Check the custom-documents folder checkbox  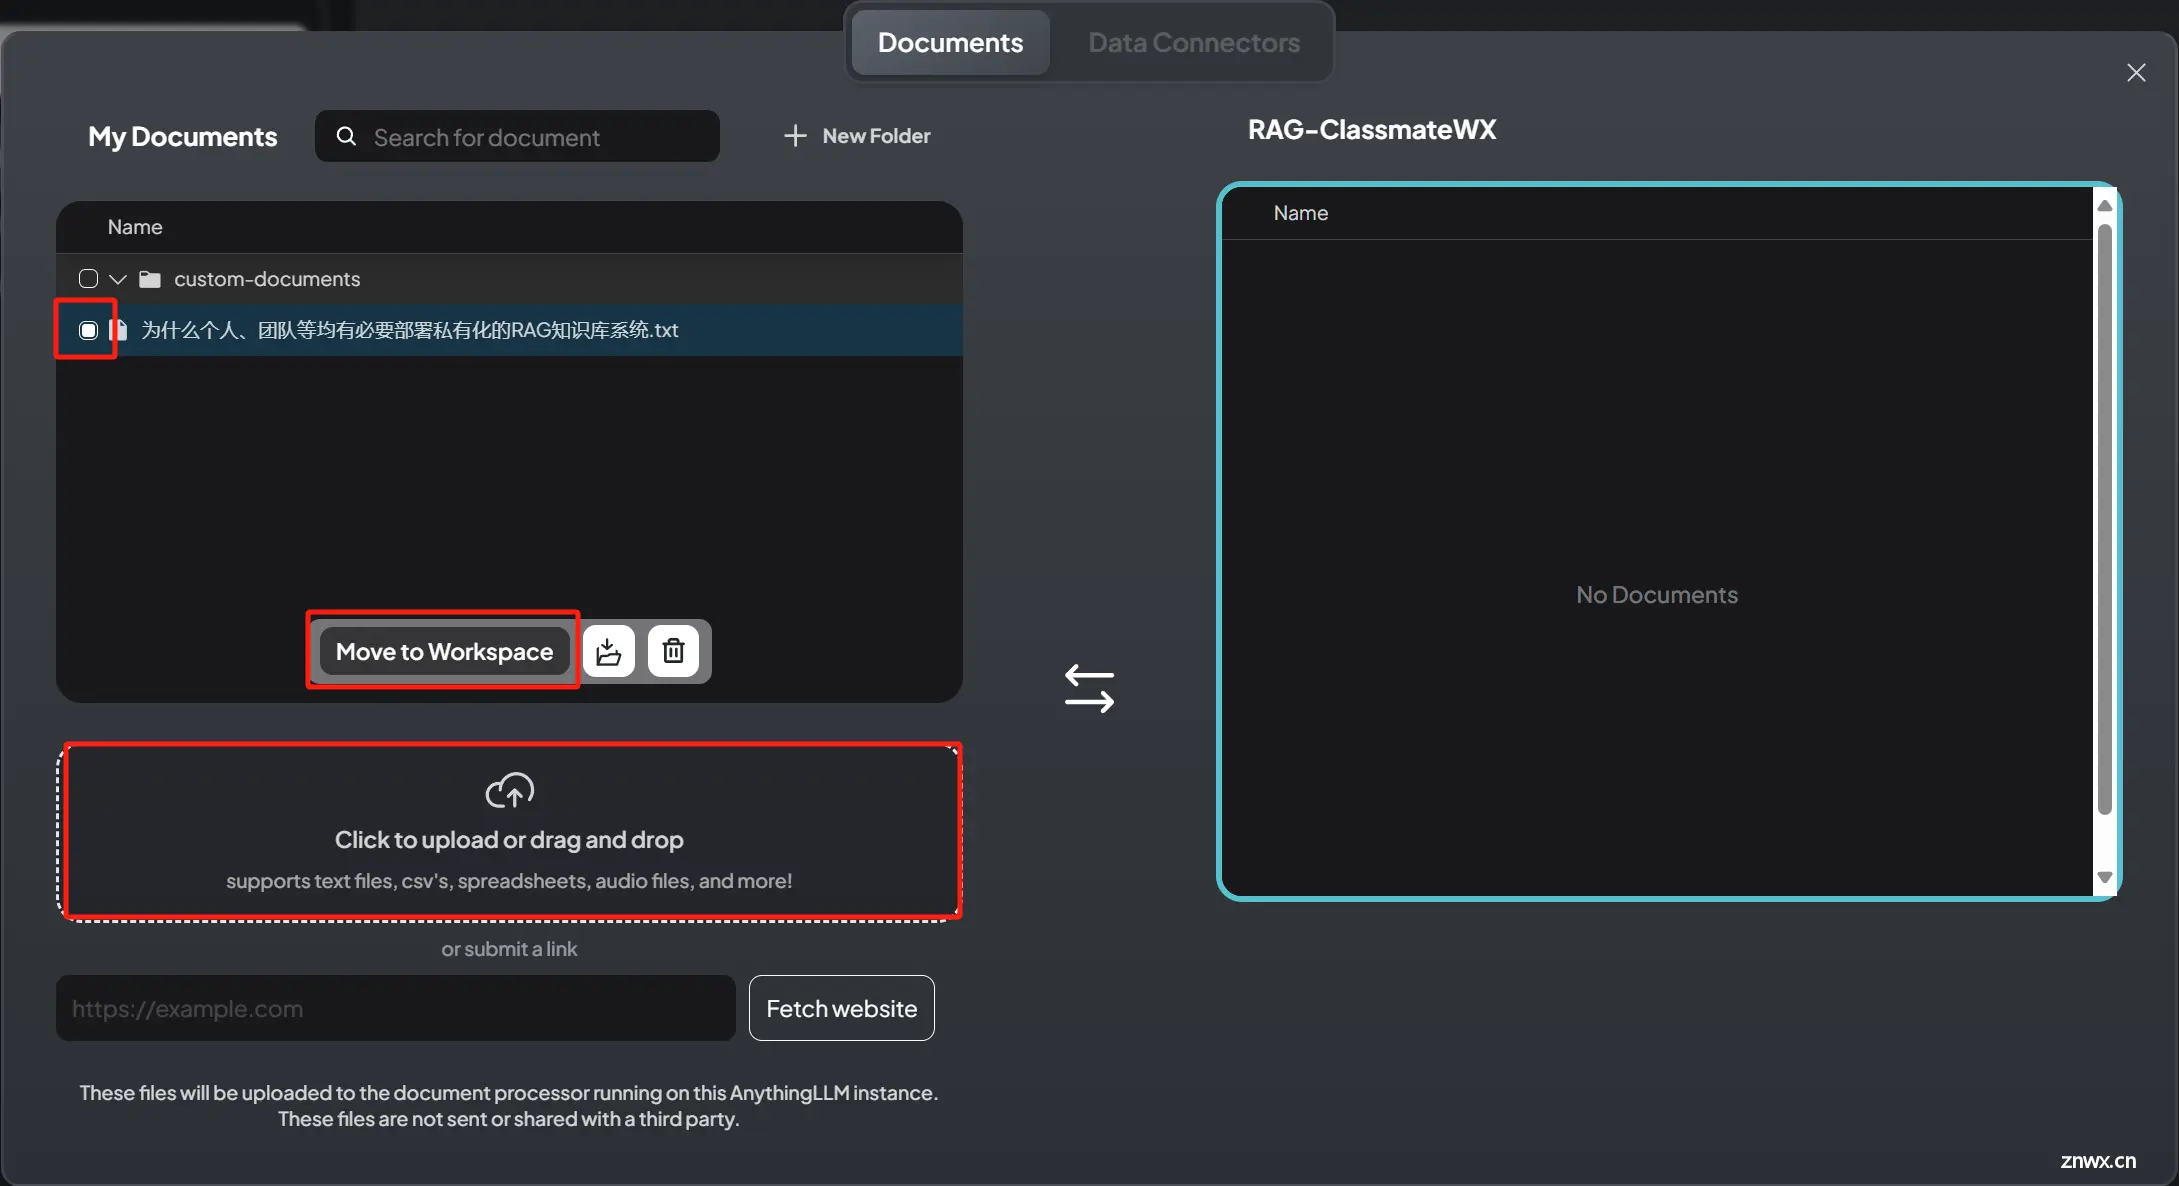(88, 279)
